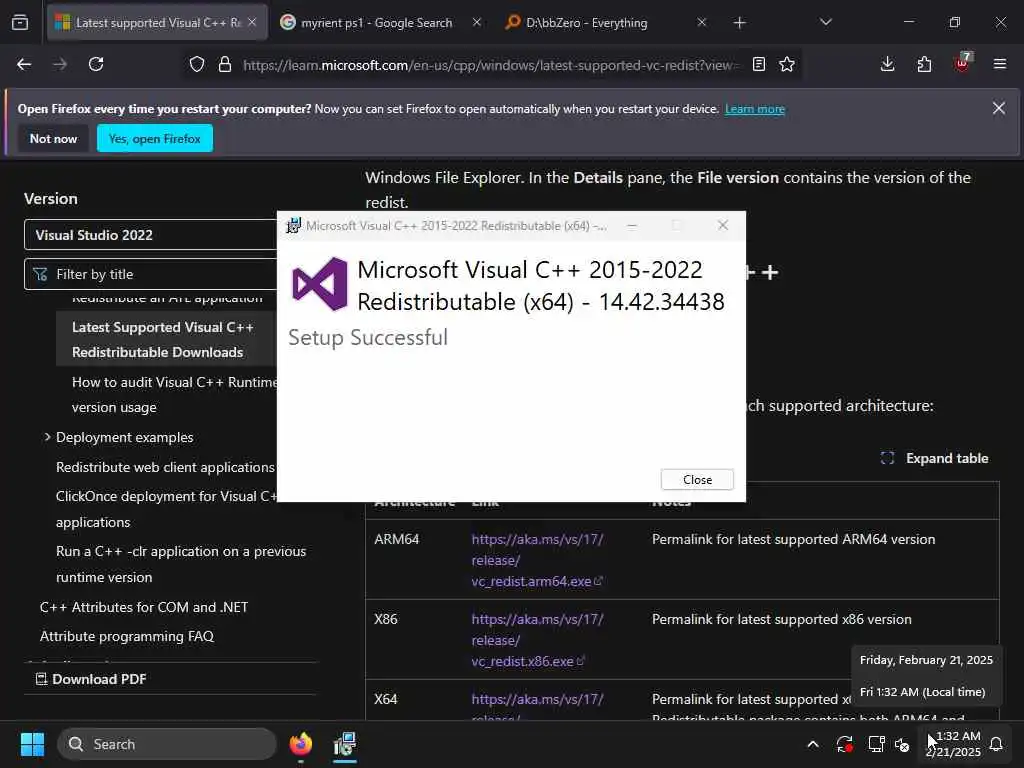Click 'Permalink for latest supported ARM64 version'
The width and height of the screenshot is (1024, 768).
pyautogui.click(x=793, y=539)
